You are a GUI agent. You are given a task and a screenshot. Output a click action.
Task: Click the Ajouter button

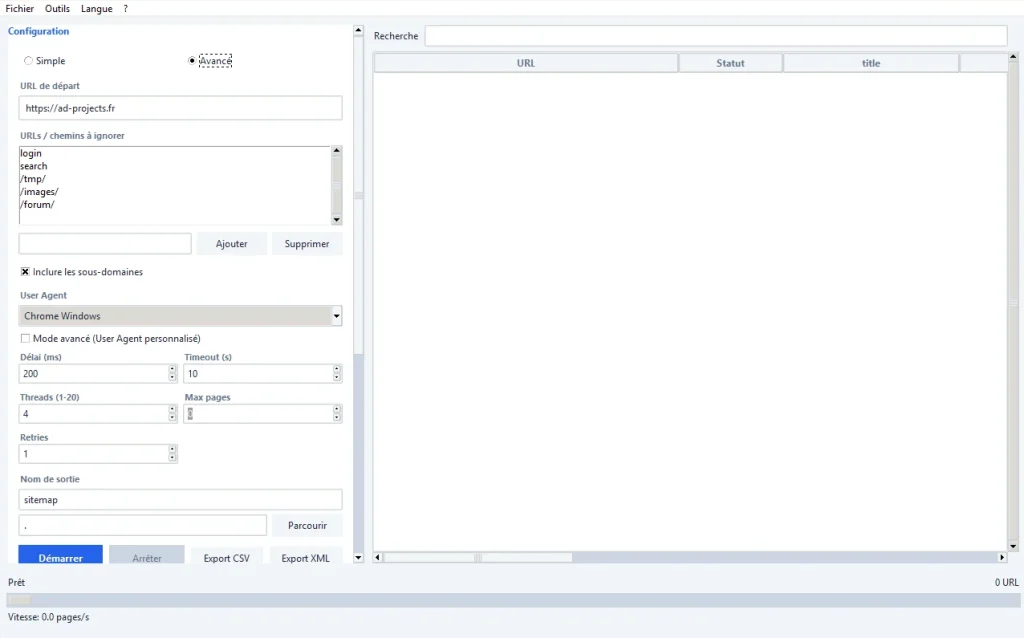[x=232, y=244]
